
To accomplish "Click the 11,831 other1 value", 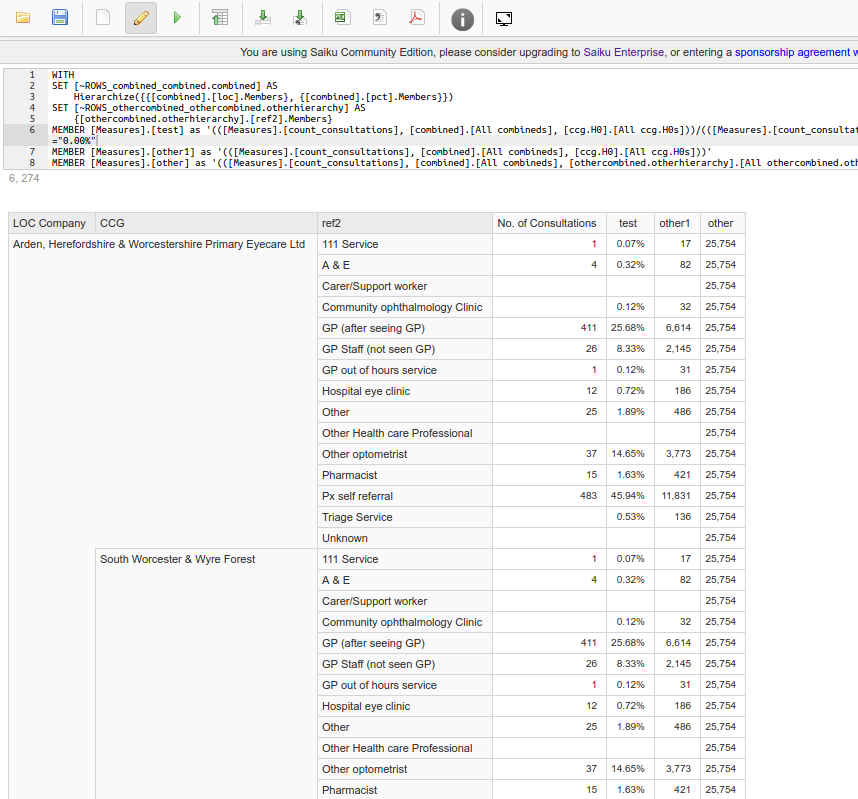I will (x=676, y=496).
